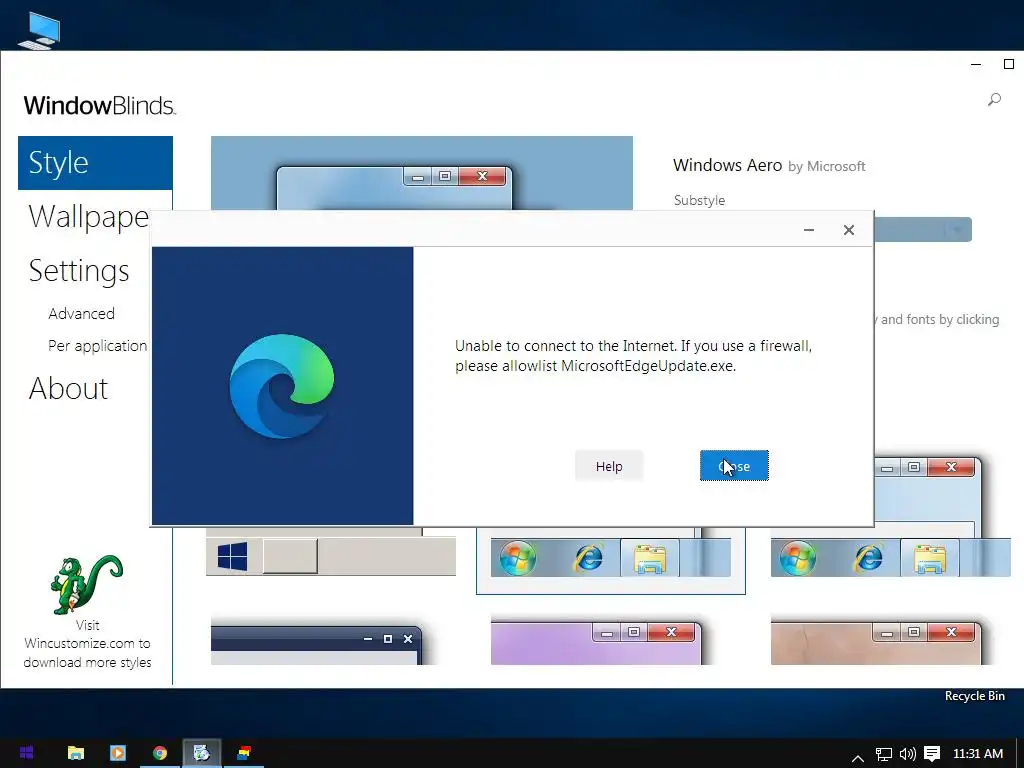Open network status tray icon
The width and height of the screenshot is (1024, 768).
[x=883, y=754]
